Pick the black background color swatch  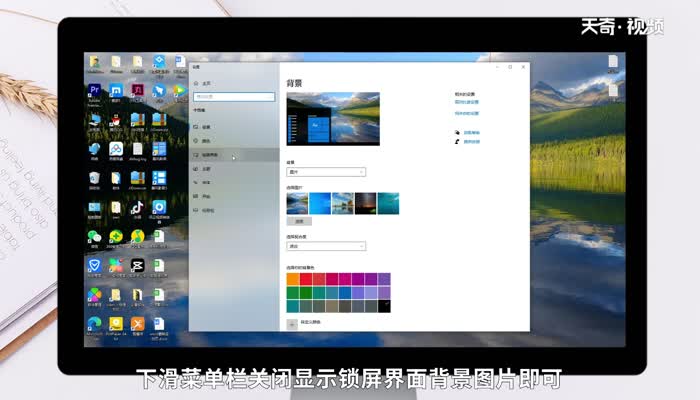click(384, 306)
